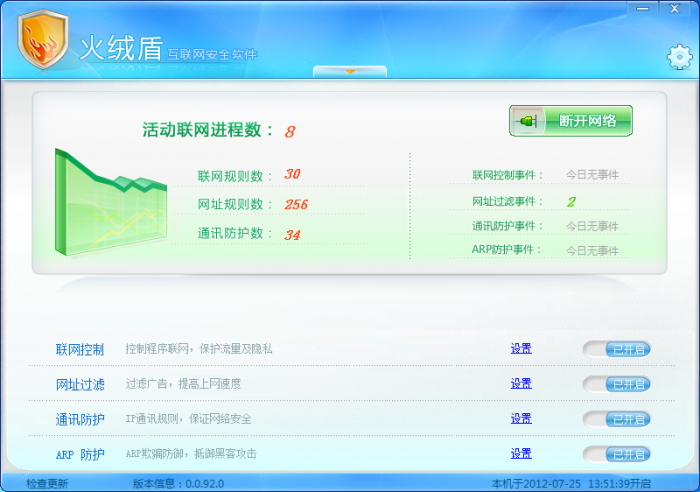The width and height of the screenshot is (700, 492).
Task: Click the IP通讯规则，保证网络安全 description
Action: 188,419
